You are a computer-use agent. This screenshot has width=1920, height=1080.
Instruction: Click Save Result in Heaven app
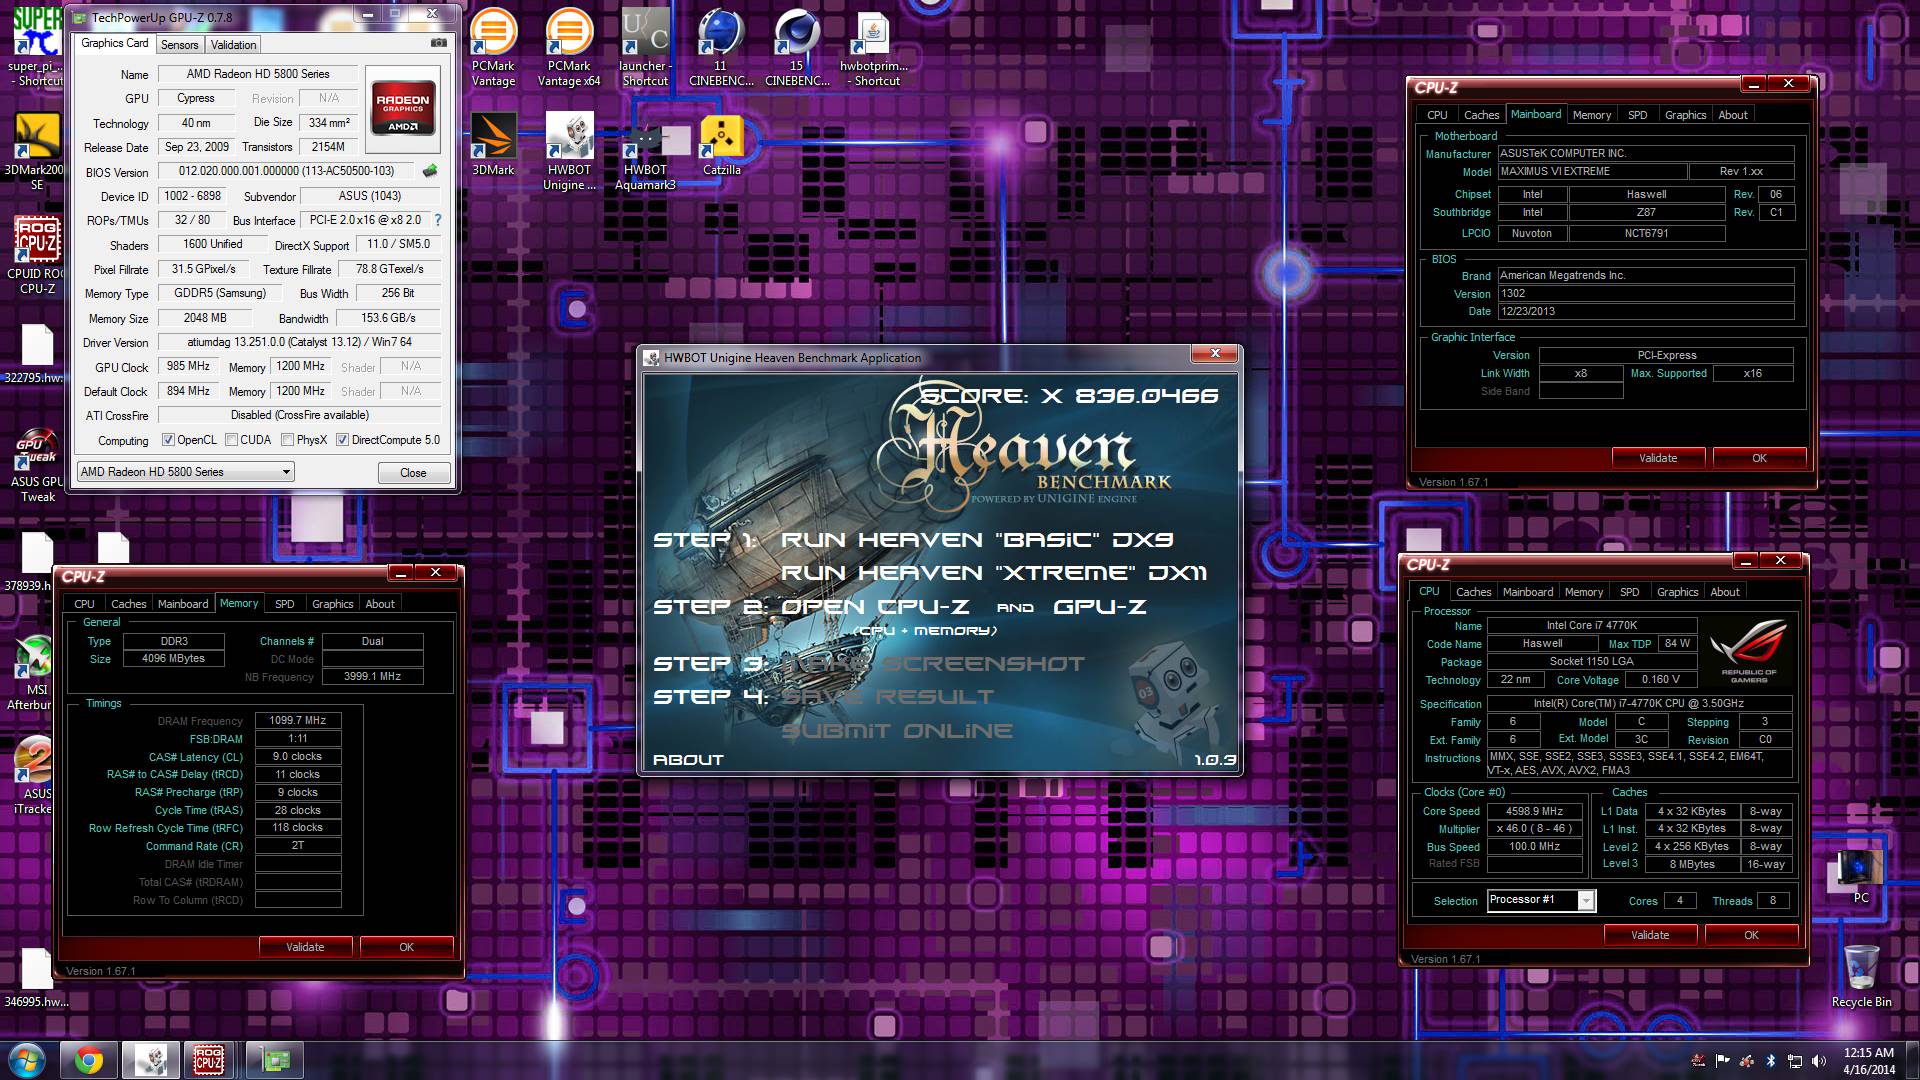pyautogui.click(x=887, y=697)
